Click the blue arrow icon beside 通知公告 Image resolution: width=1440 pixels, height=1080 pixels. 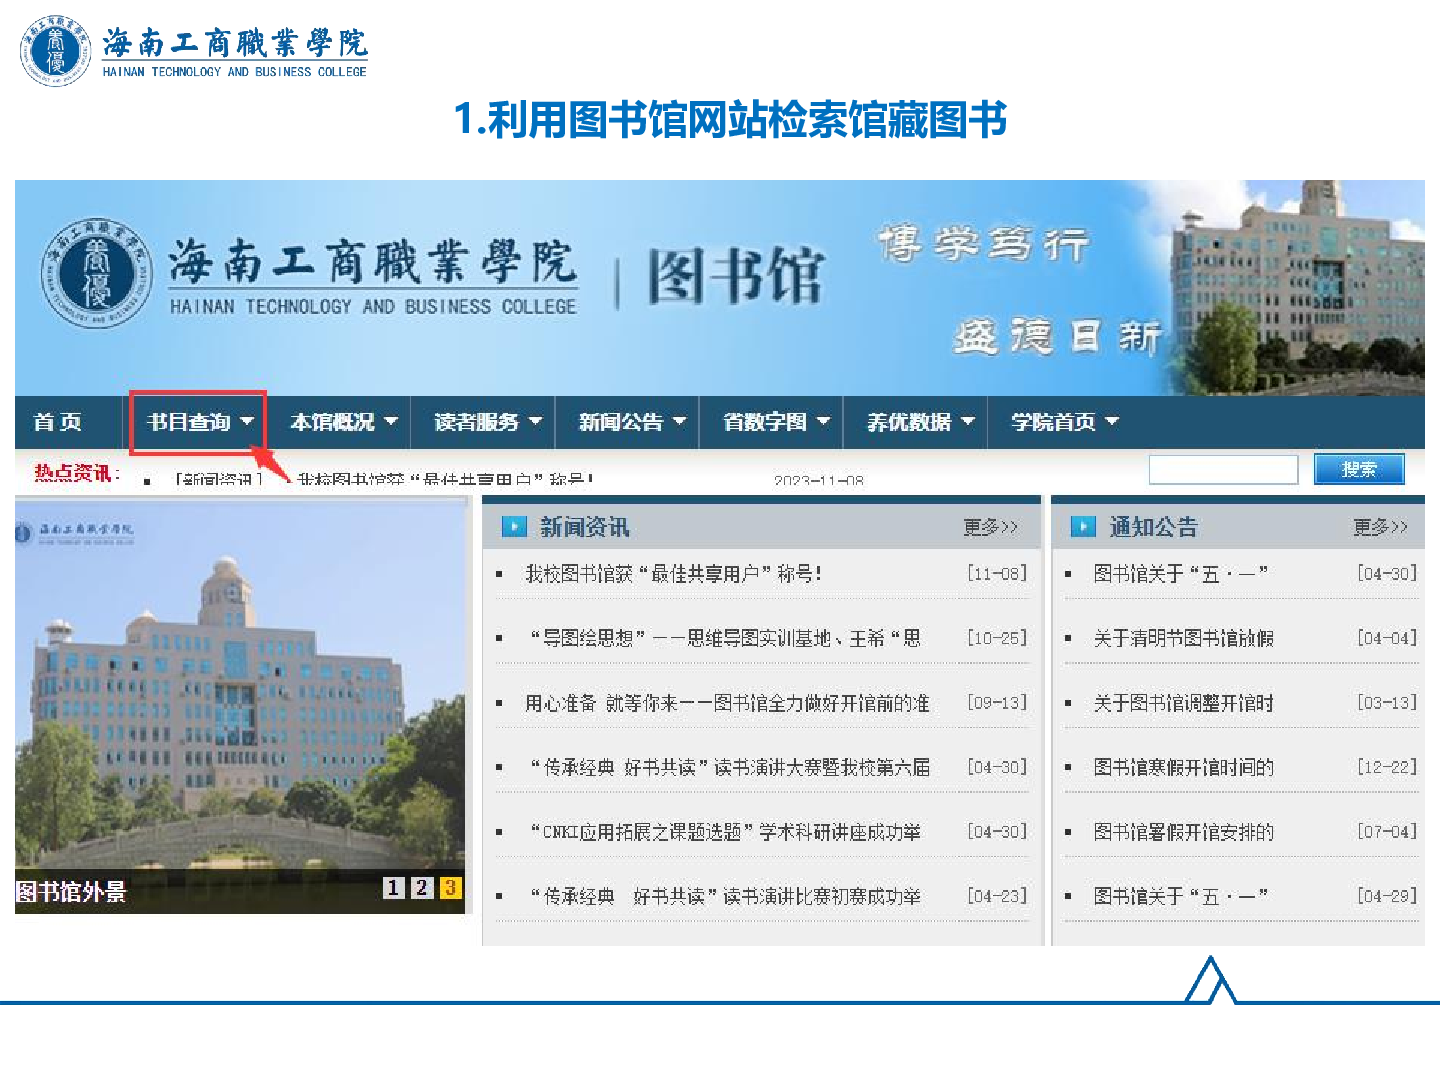point(1083,527)
